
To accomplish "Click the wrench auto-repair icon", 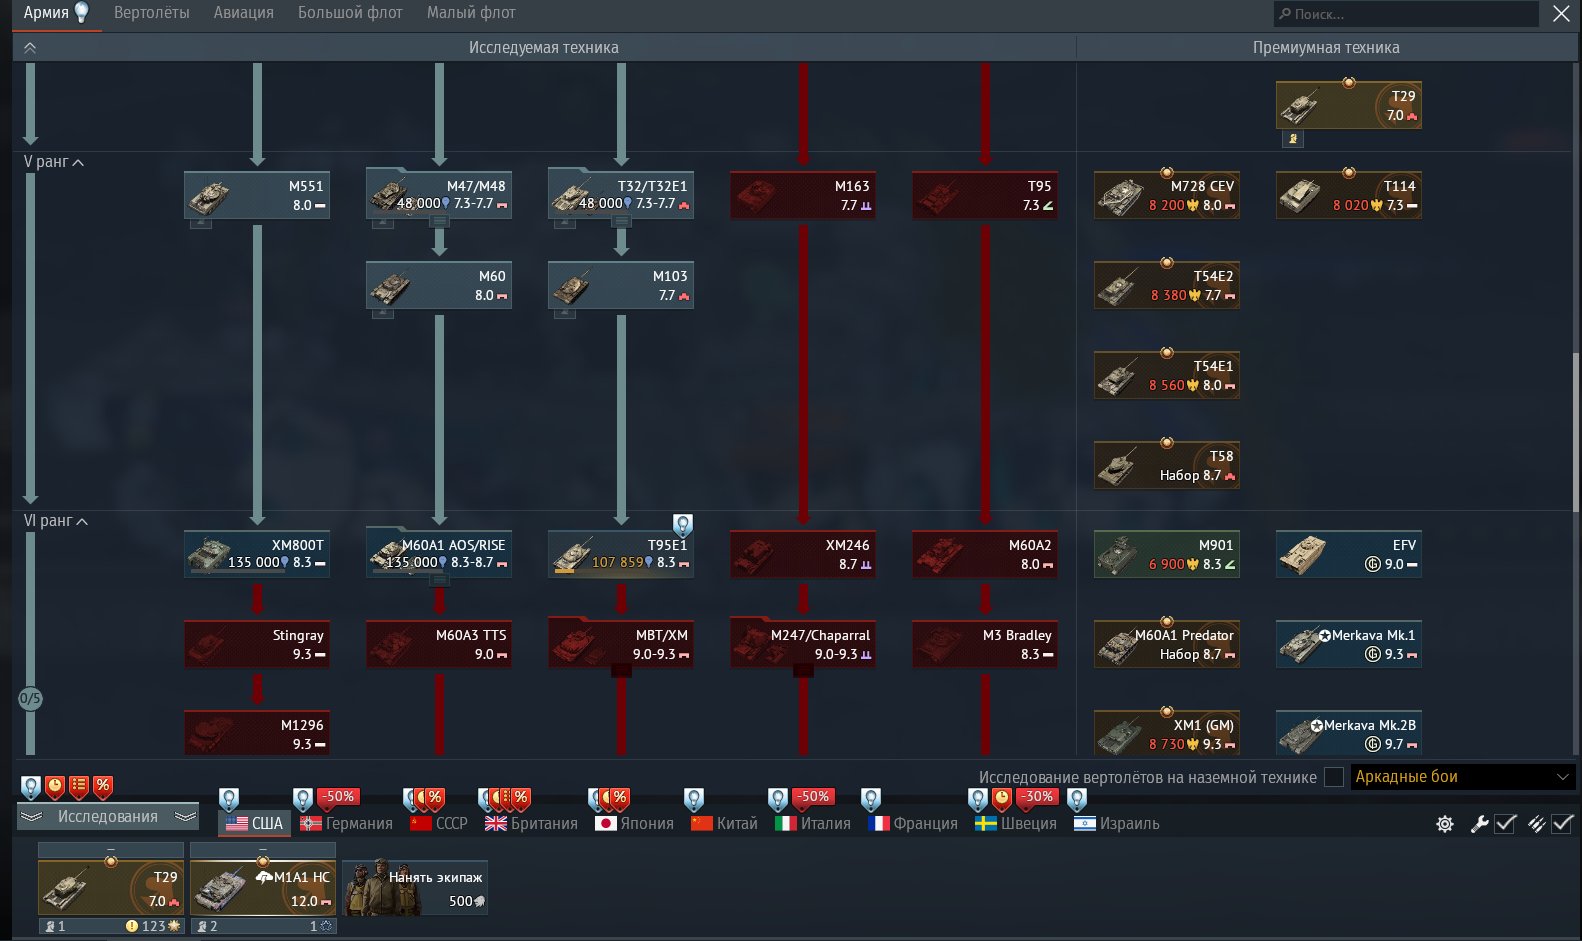I will point(1479,824).
